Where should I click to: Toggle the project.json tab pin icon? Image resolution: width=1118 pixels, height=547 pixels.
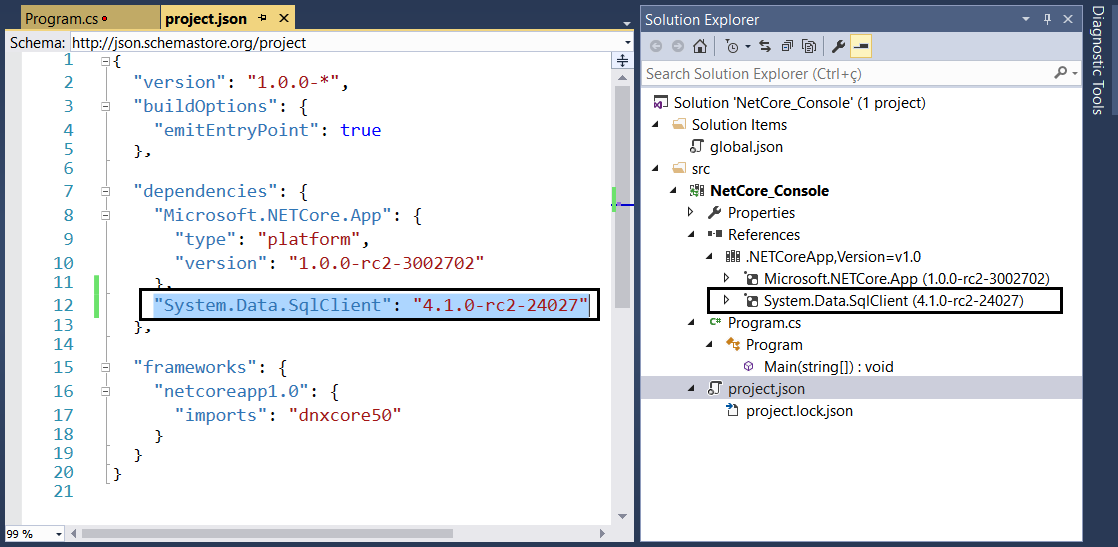(x=263, y=19)
